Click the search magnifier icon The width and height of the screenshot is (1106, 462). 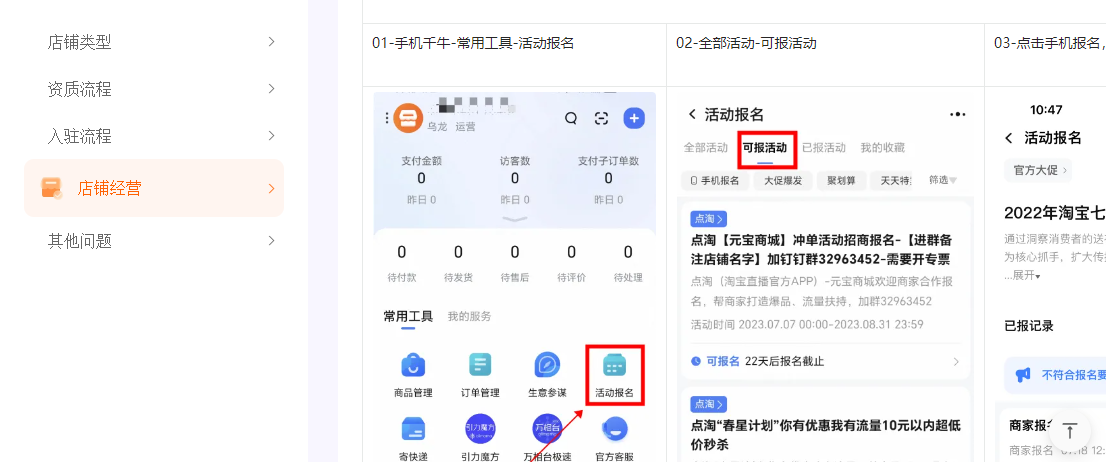pos(571,118)
